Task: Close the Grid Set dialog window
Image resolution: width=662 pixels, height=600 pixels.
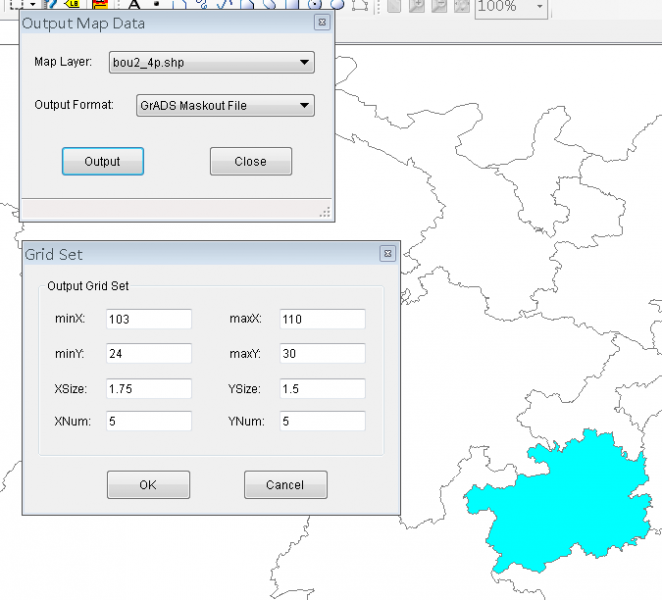Action: click(387, 254)
